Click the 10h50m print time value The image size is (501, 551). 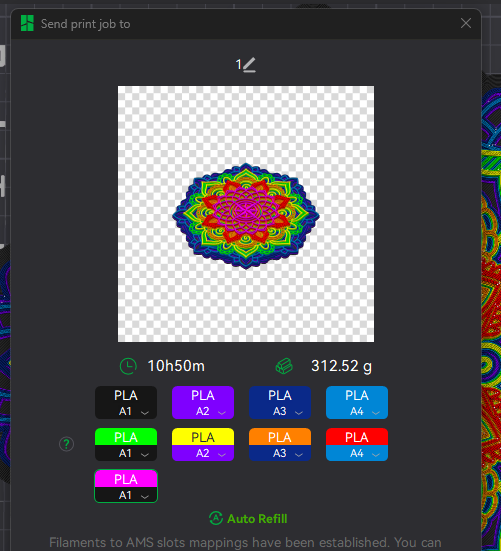tap(176, 366)
